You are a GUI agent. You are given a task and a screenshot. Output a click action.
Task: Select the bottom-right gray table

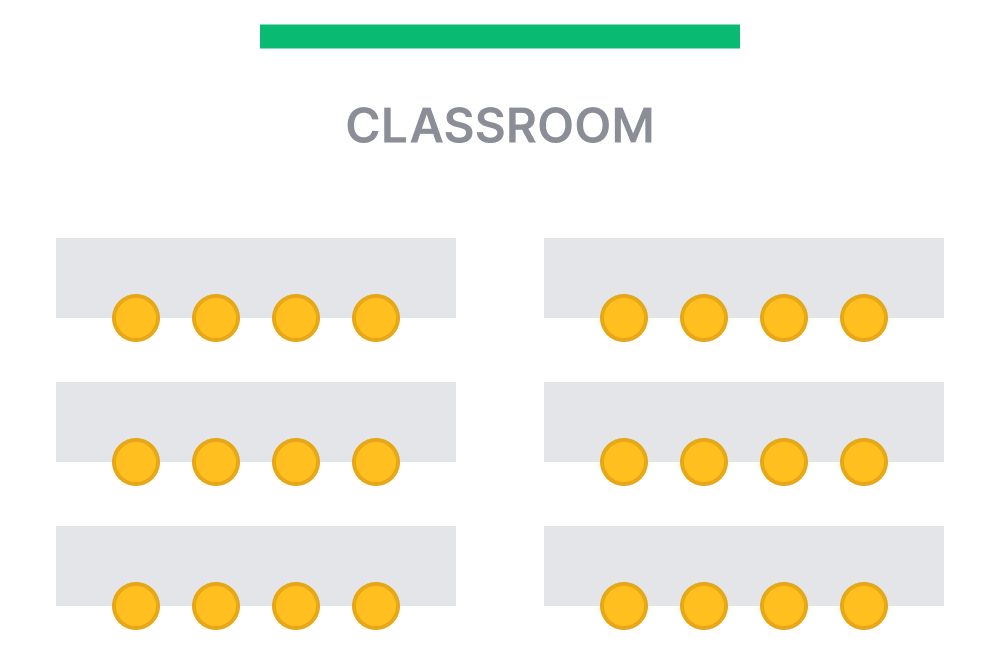(744, 566)
